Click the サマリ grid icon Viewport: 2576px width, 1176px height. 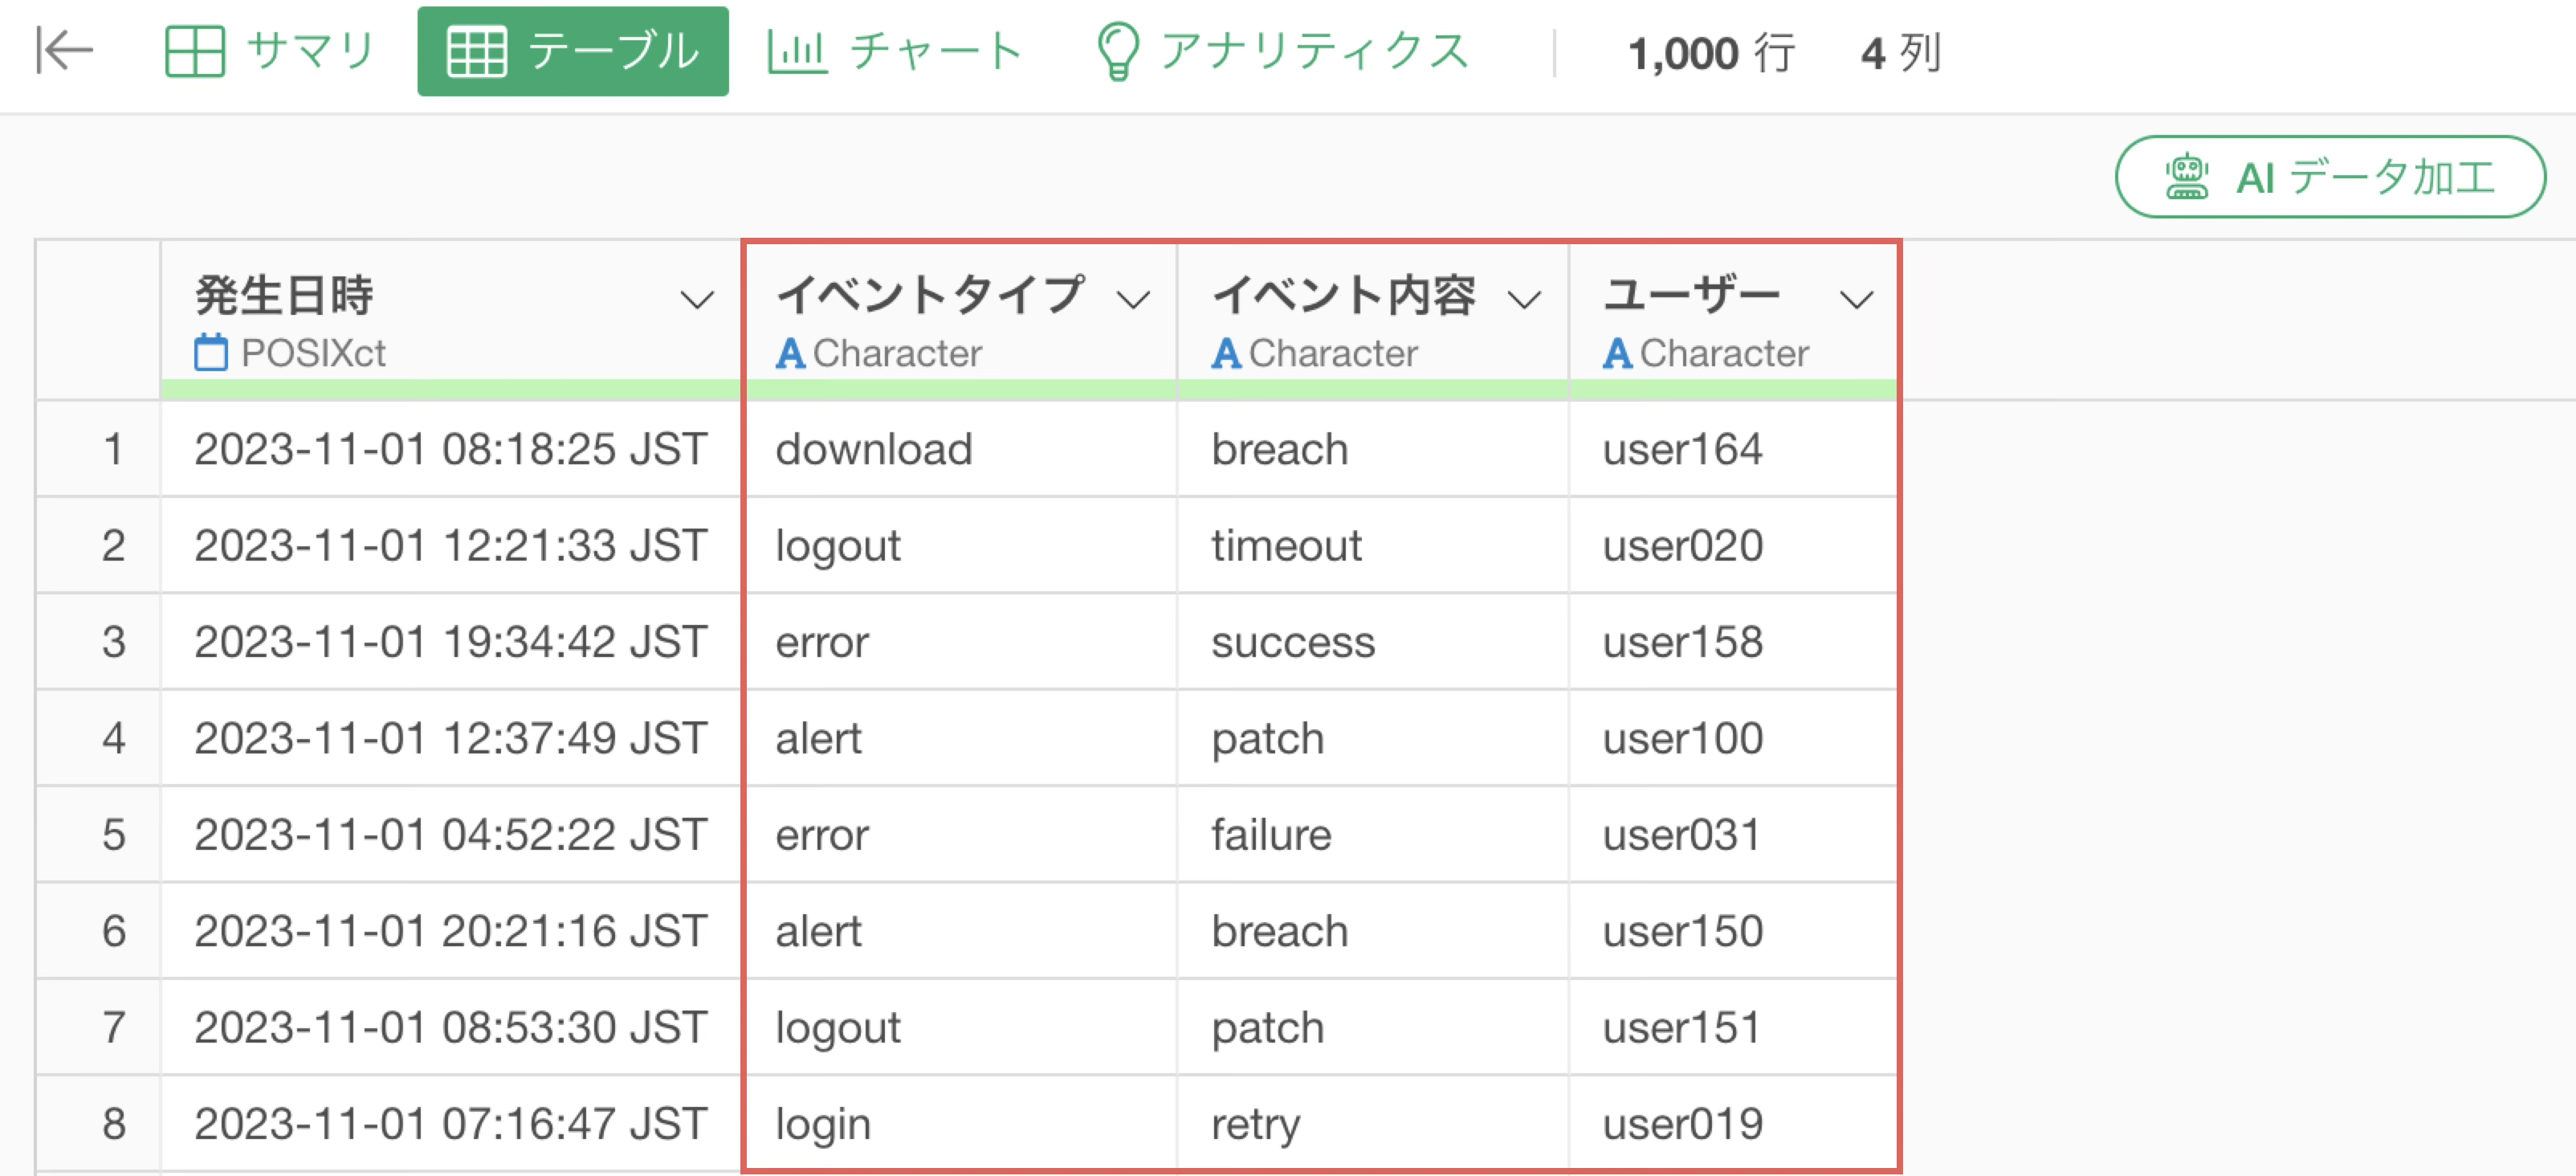(194, 51)
